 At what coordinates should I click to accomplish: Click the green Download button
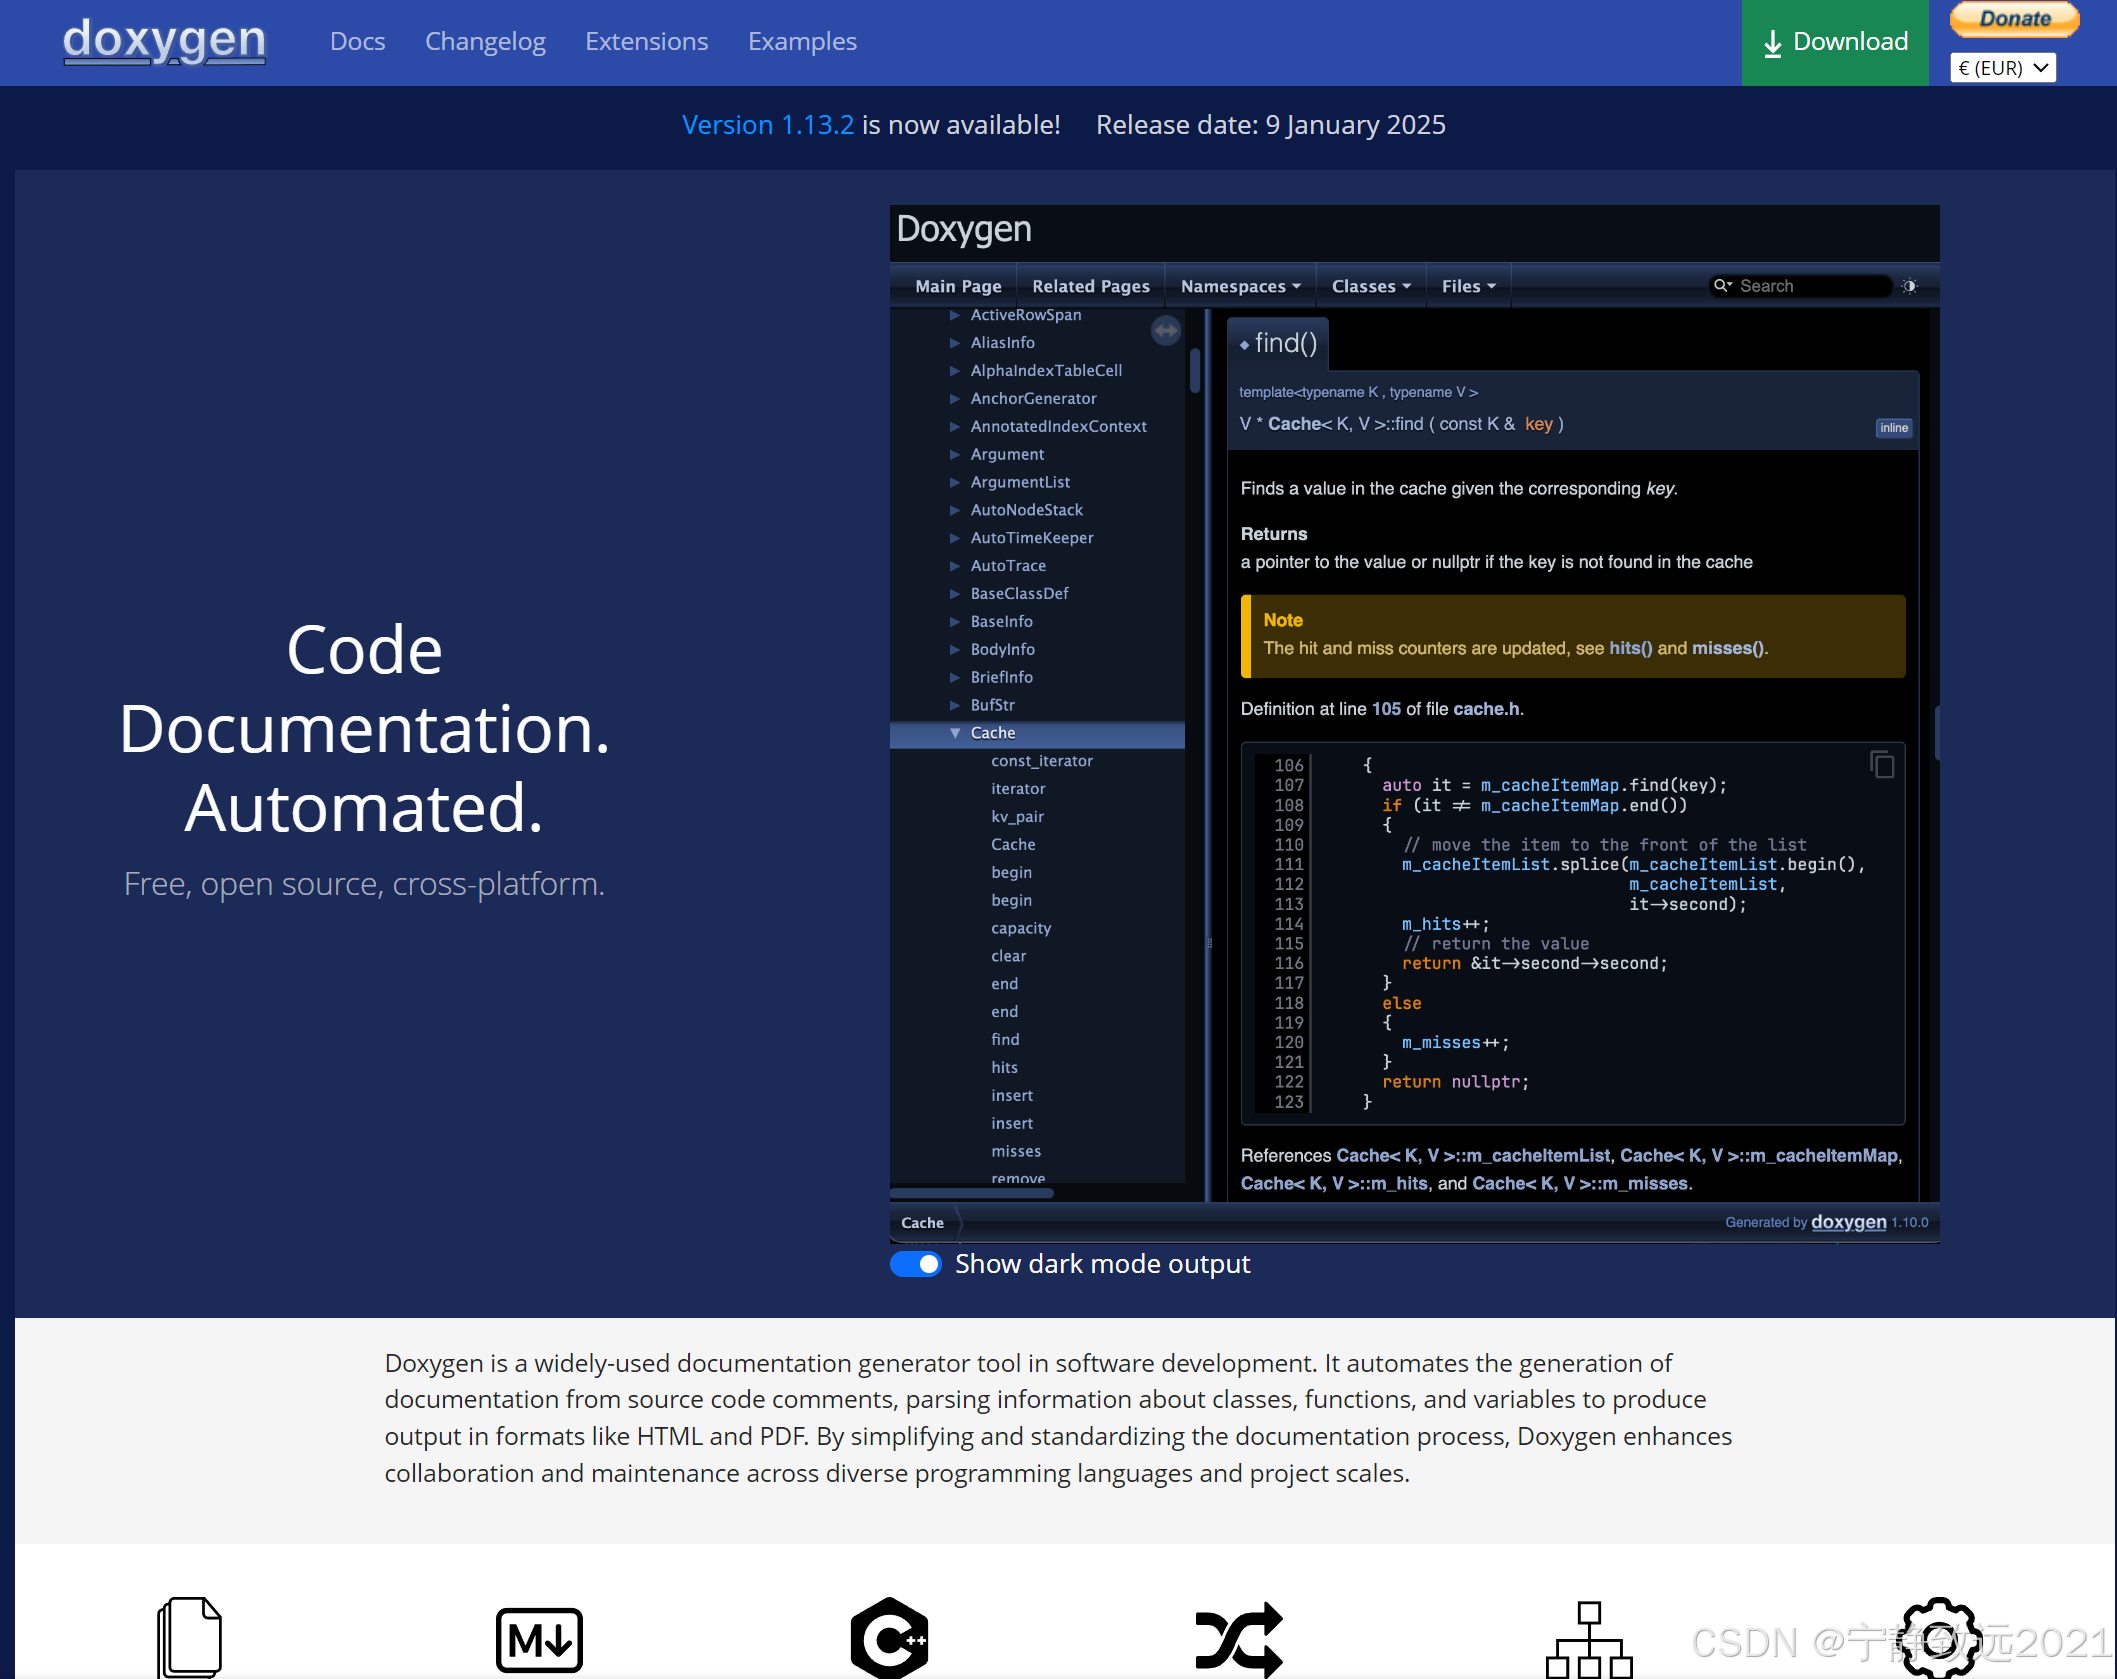click(x=1835, y=42)
